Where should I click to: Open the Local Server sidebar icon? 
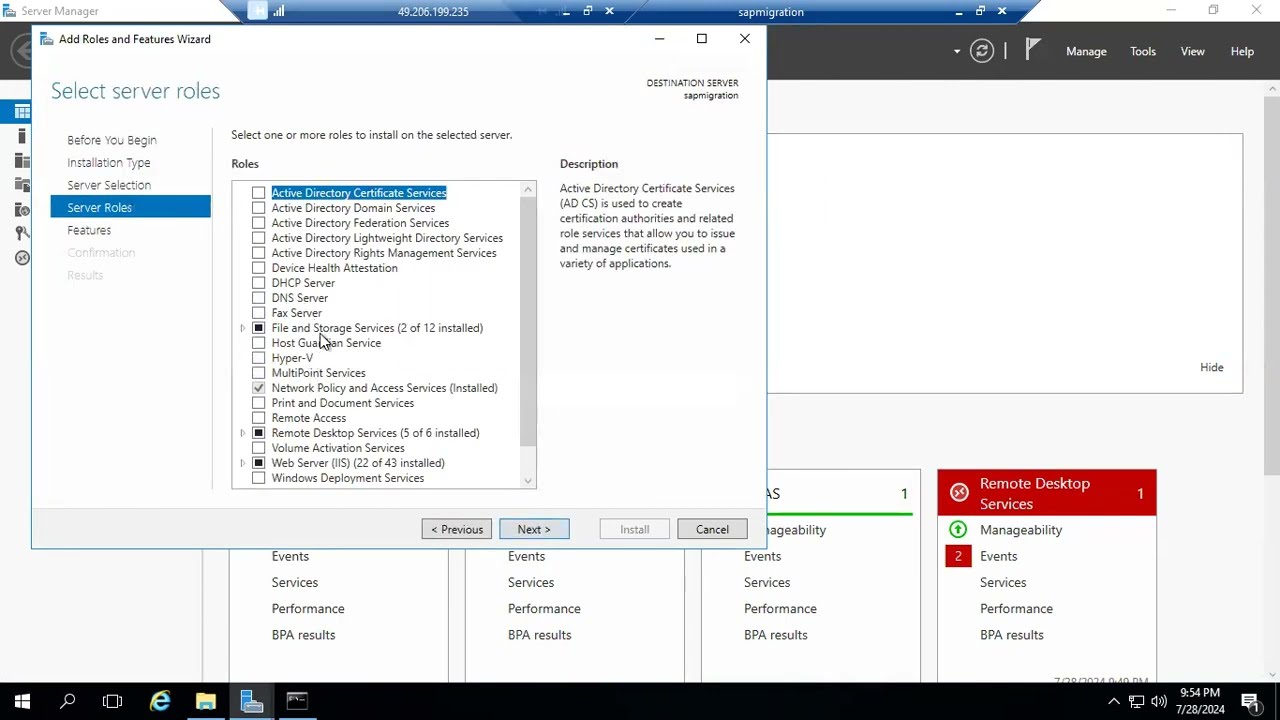[x=22, y=136]
